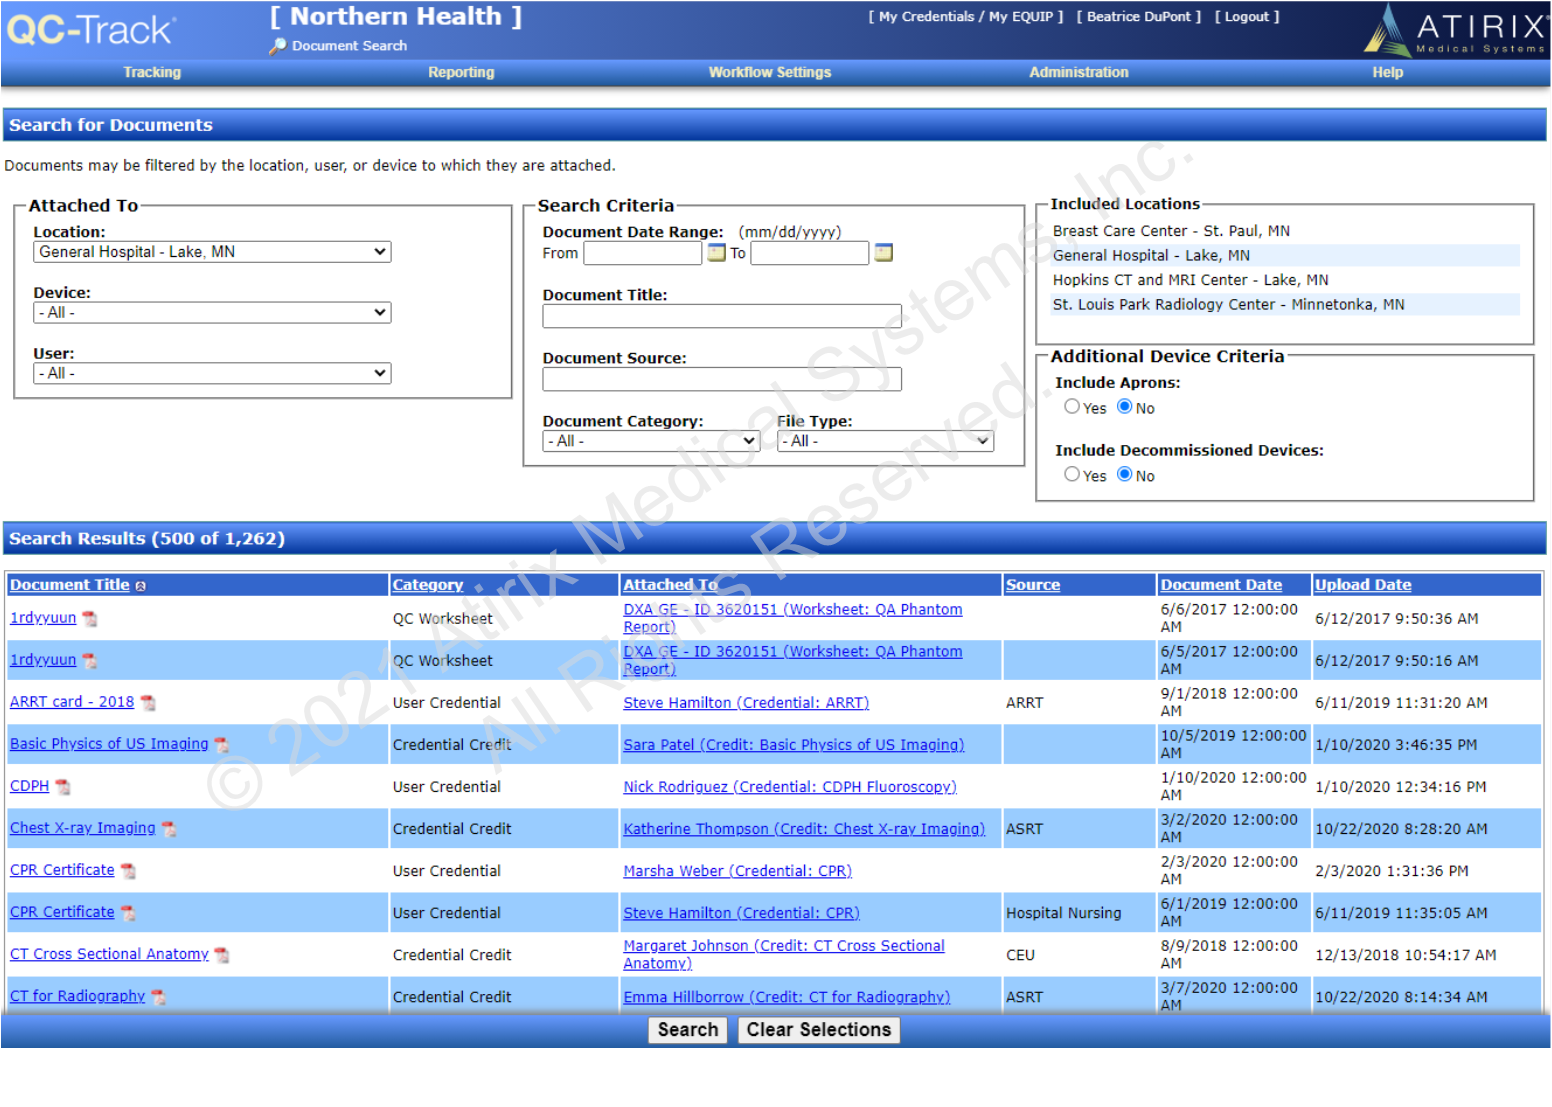Open the From date calendar picker icon
Image resolution: width=1552 pixels, height=1107 pixels.
[716, 253]
